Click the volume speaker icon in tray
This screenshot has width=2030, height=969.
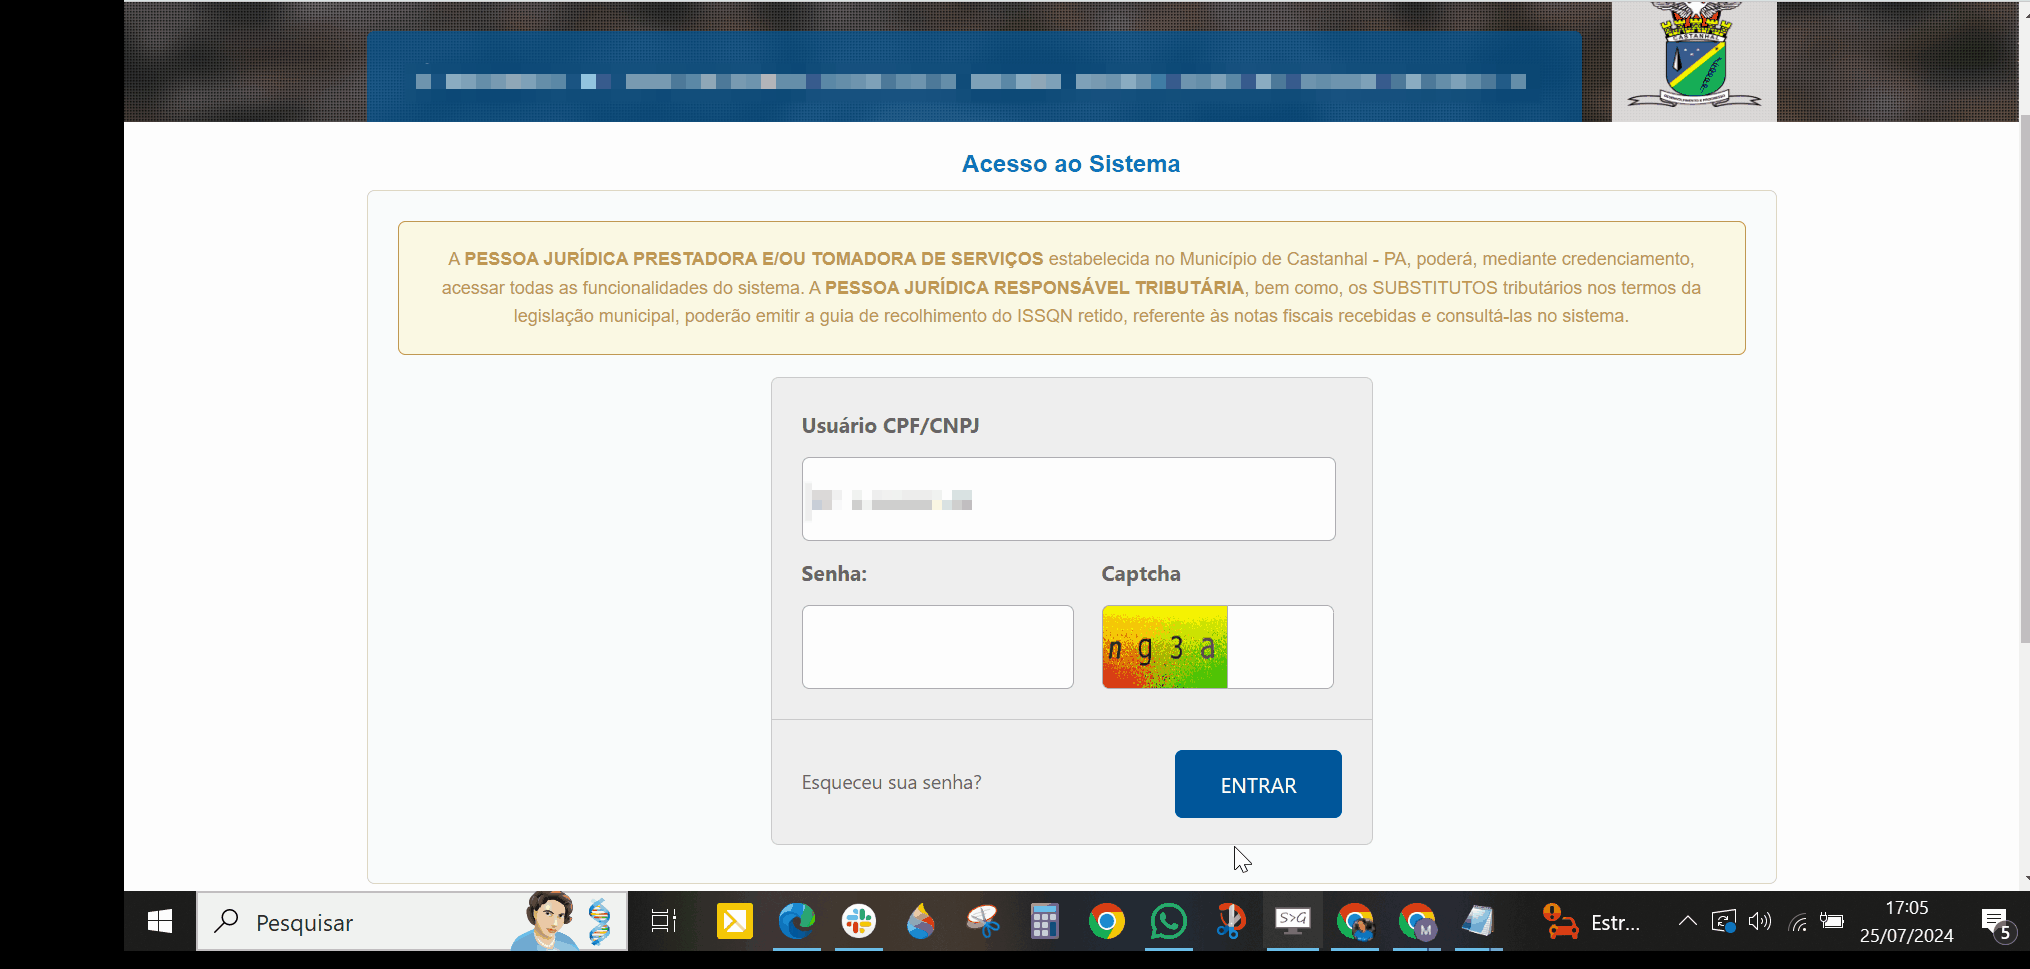pyautogui.click(x=1760, y=921)
